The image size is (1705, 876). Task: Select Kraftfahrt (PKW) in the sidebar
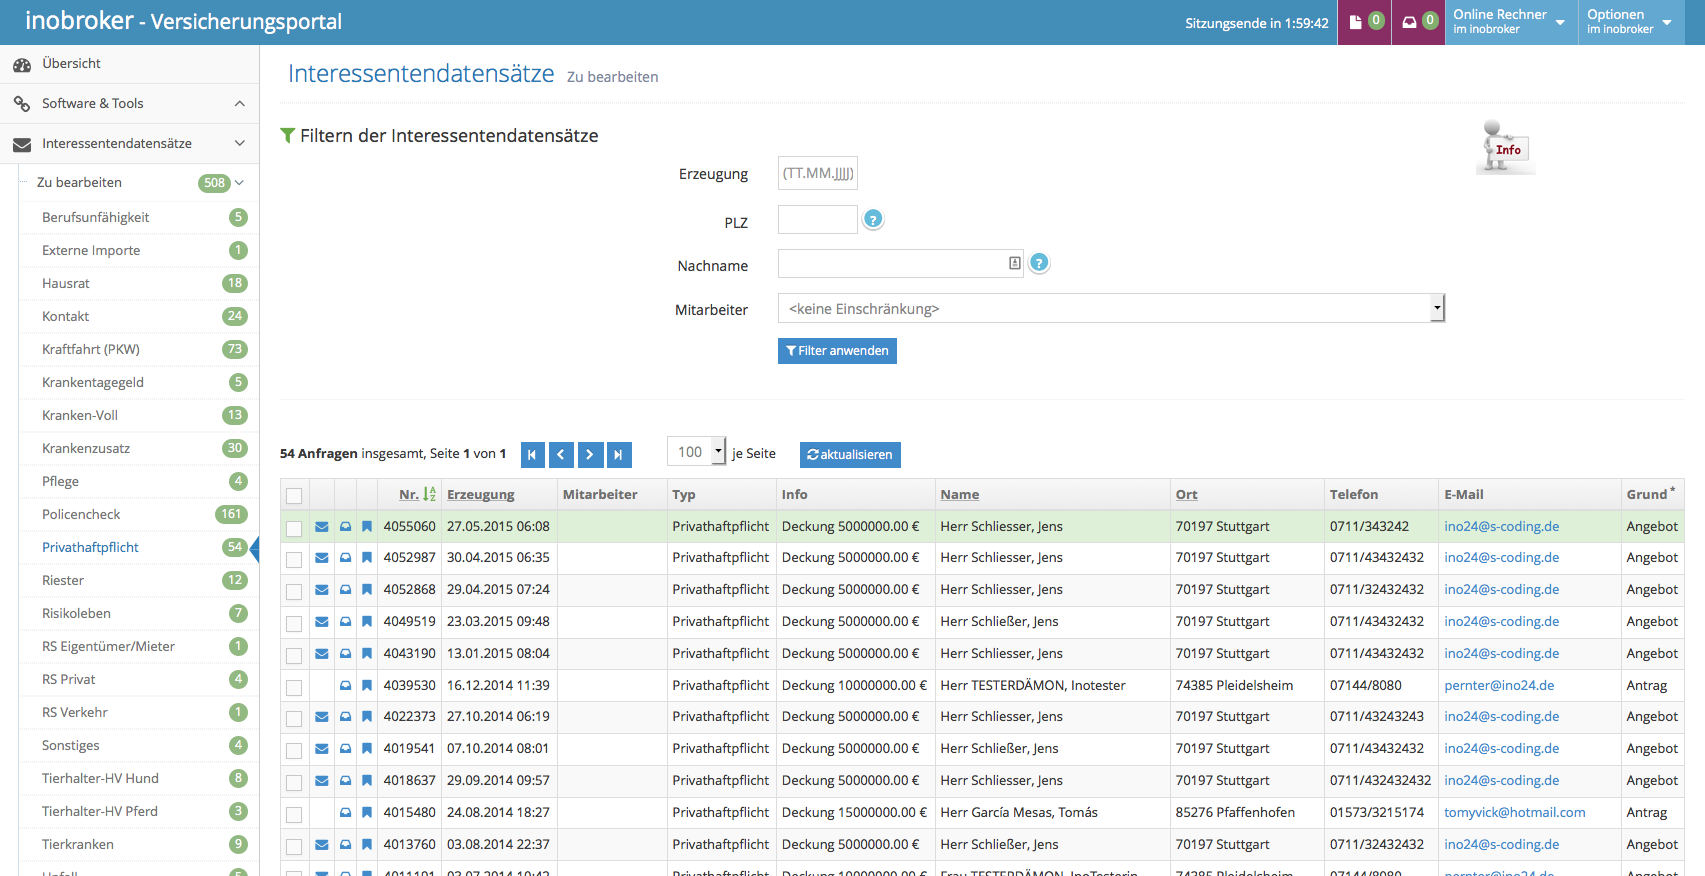(91, 349)
